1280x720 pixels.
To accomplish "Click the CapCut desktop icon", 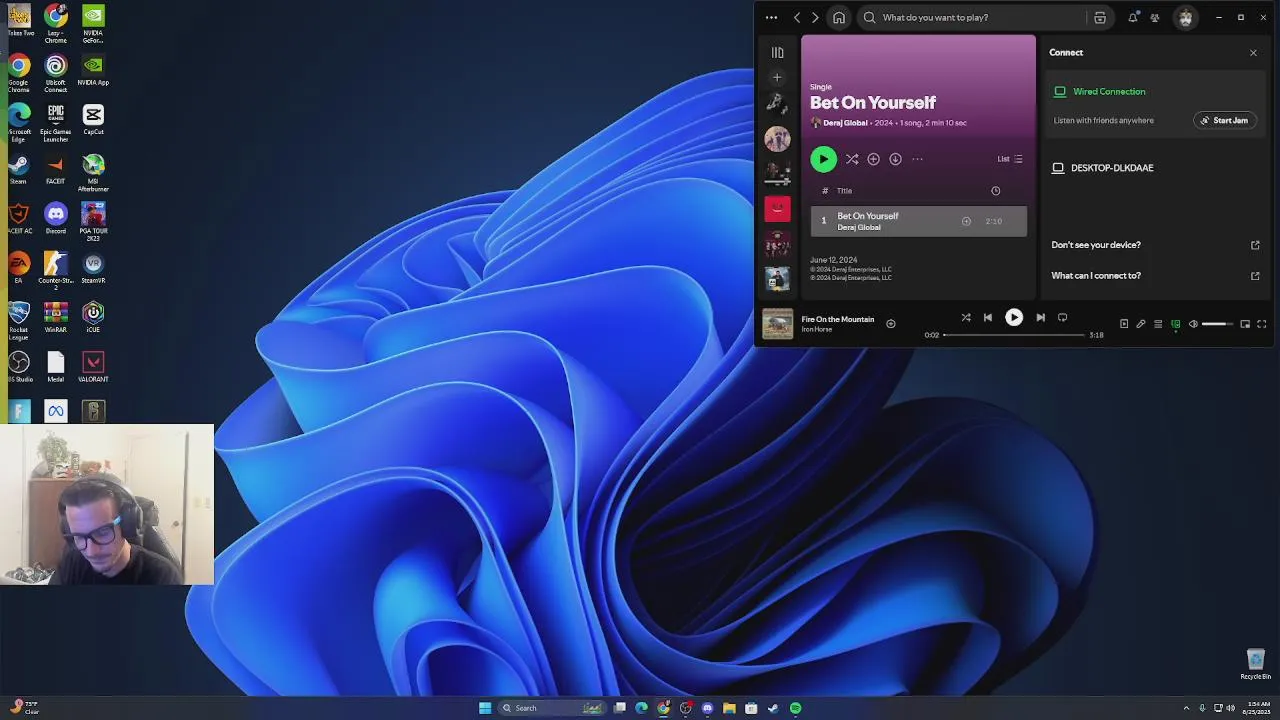I will [93, 120].
